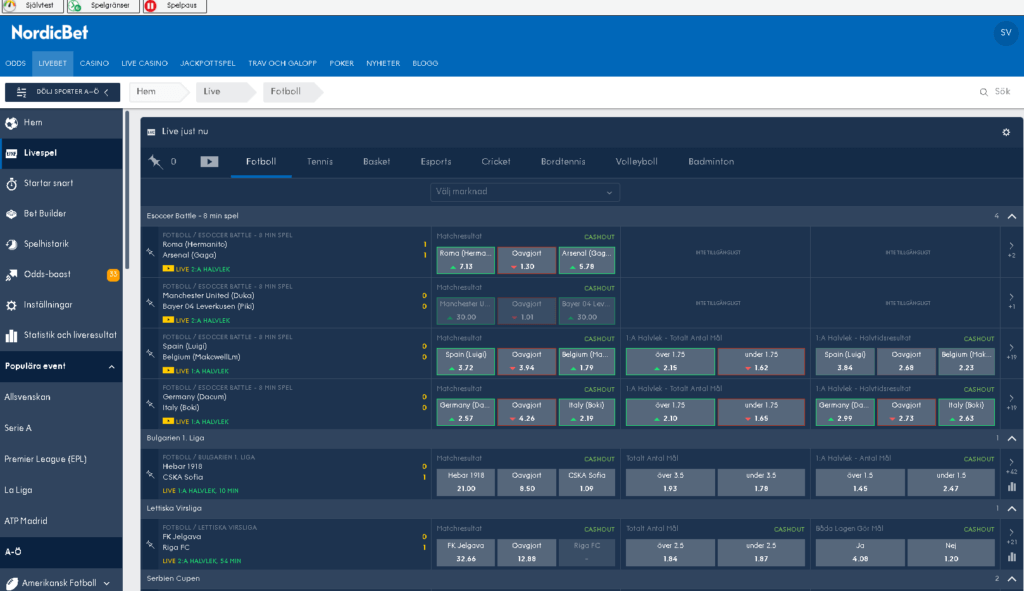Pin the Germany vs Italy match
The width and height of the screenshot is (1024, 591).
tap(151, 404)
